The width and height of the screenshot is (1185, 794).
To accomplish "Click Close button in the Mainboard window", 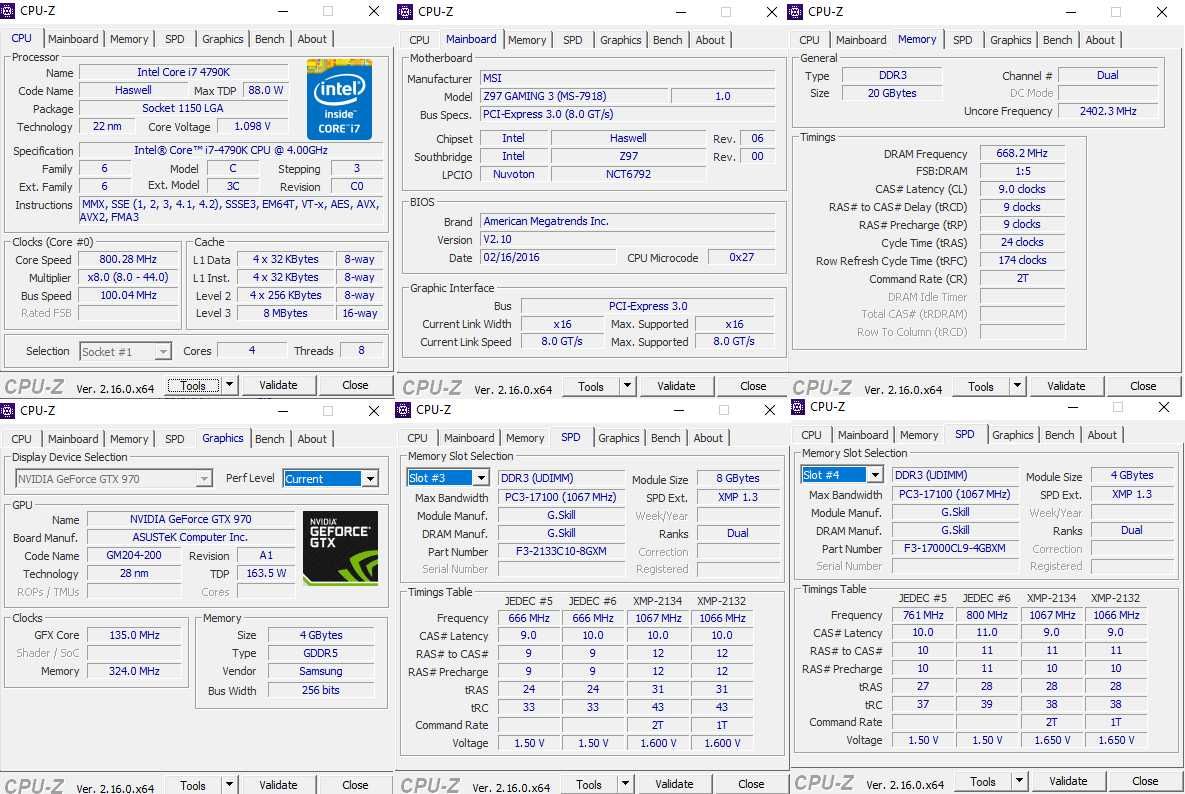I will coord(753,386).
